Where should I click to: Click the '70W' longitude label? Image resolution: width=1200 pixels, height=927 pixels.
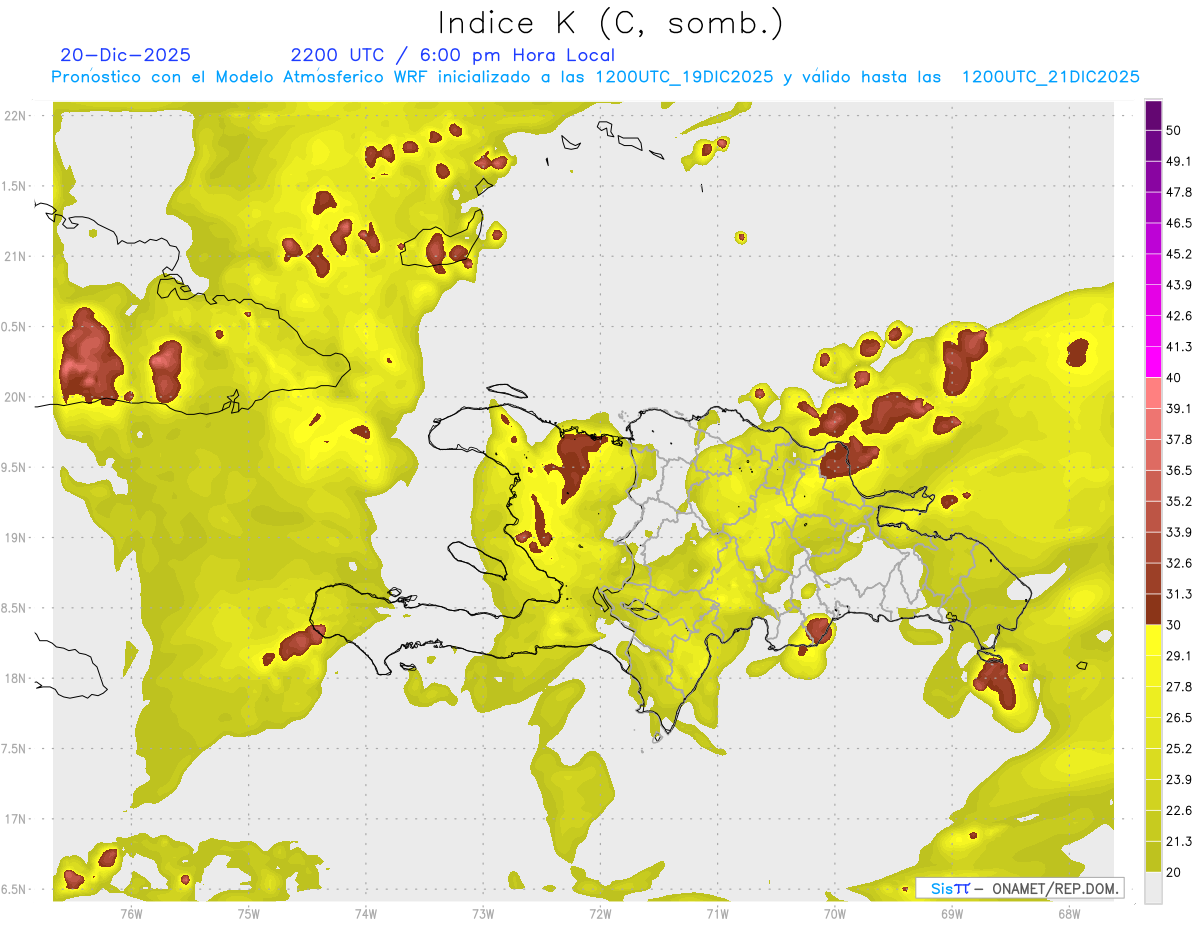point(835,912)
